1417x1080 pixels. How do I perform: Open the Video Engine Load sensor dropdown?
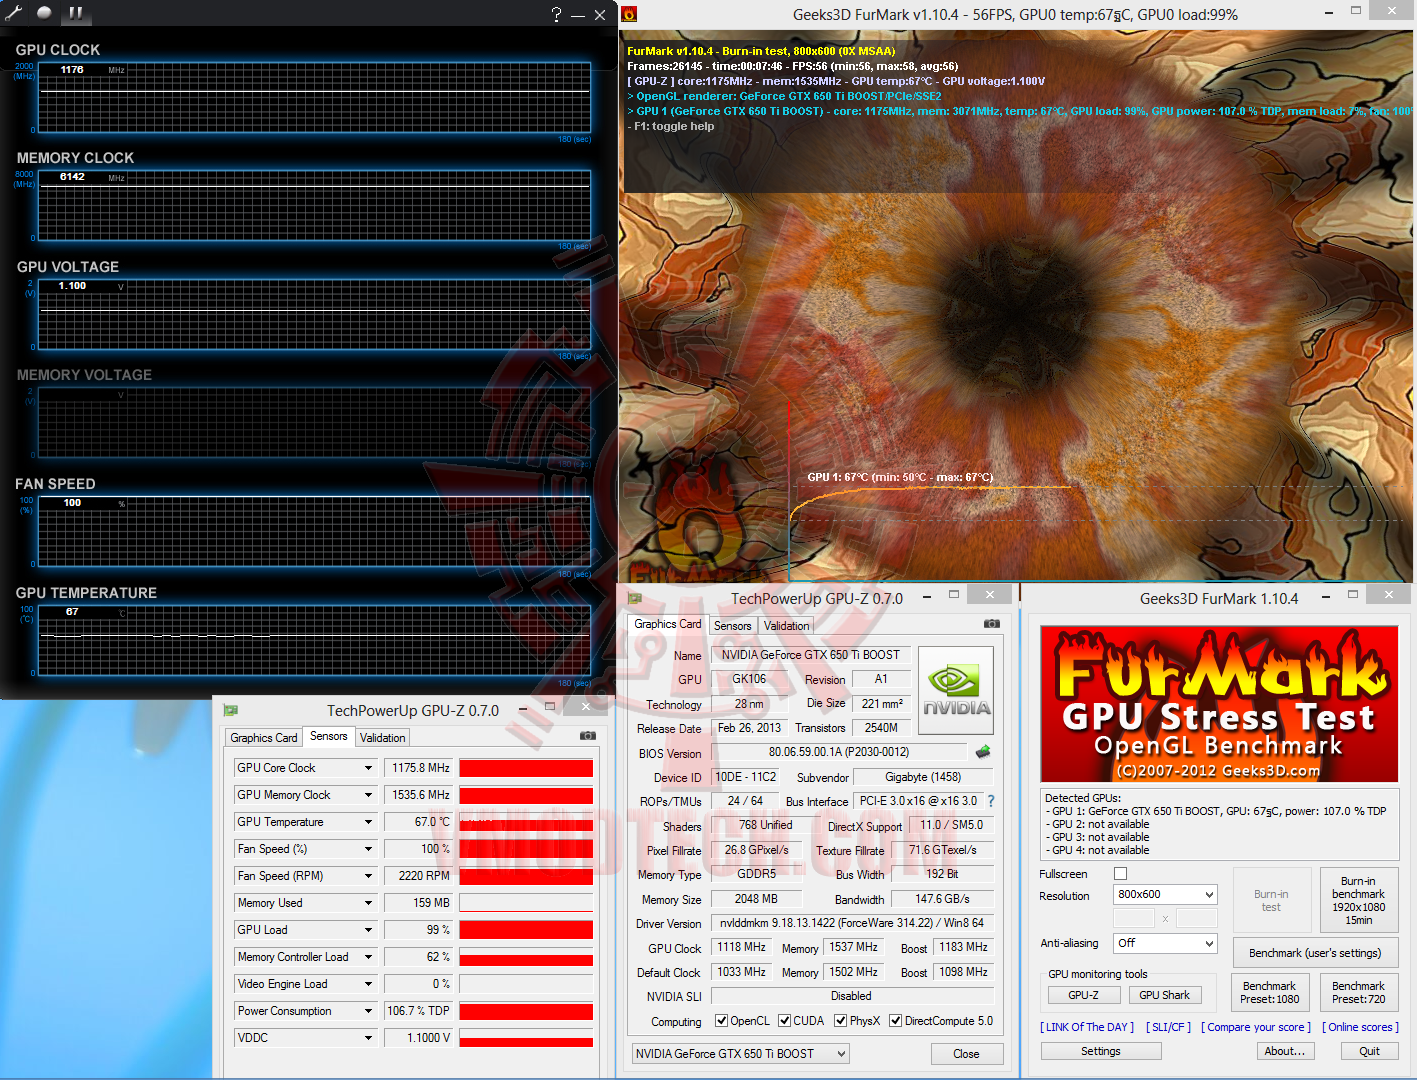(x=368, y=984)
